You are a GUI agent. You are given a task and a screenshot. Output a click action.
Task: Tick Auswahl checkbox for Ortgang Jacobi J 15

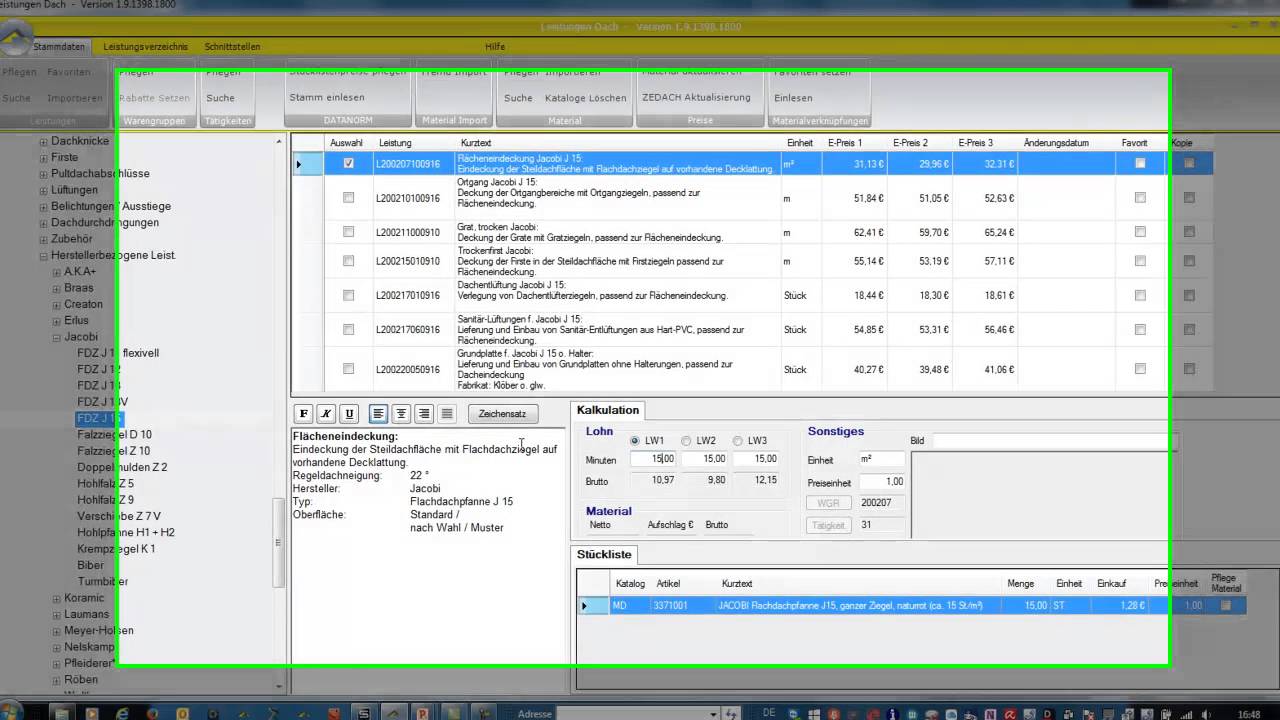[348, 198]
